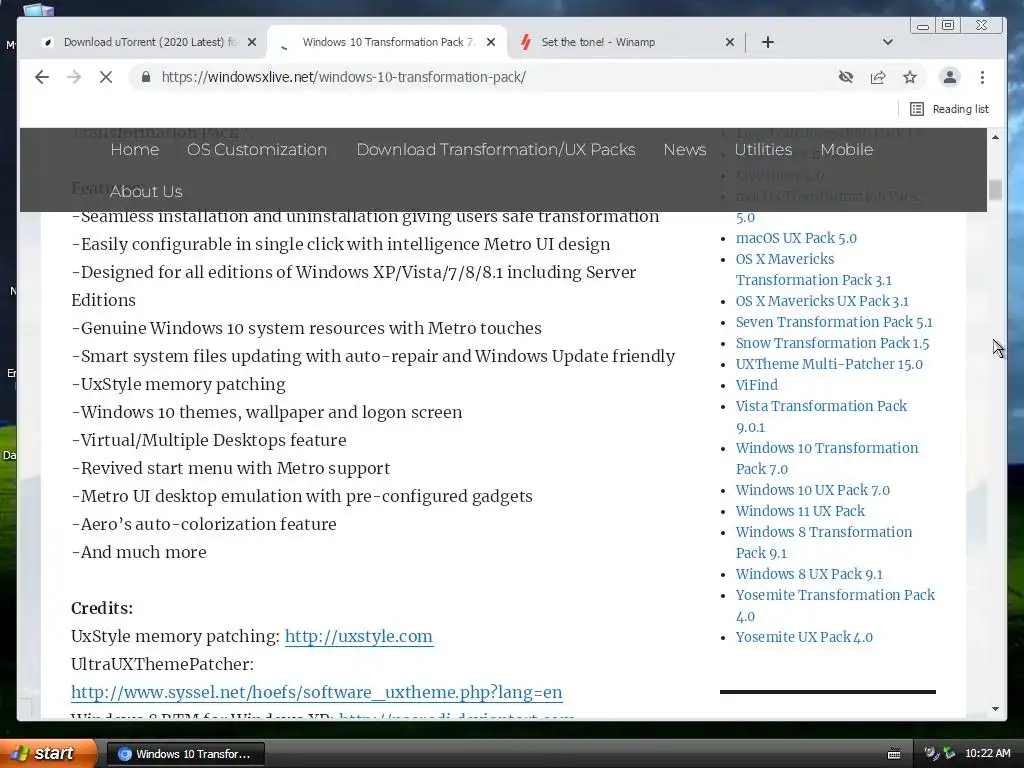Click the address bar URL field
This screenshot has height=768, width=1024.
[483, 77]
